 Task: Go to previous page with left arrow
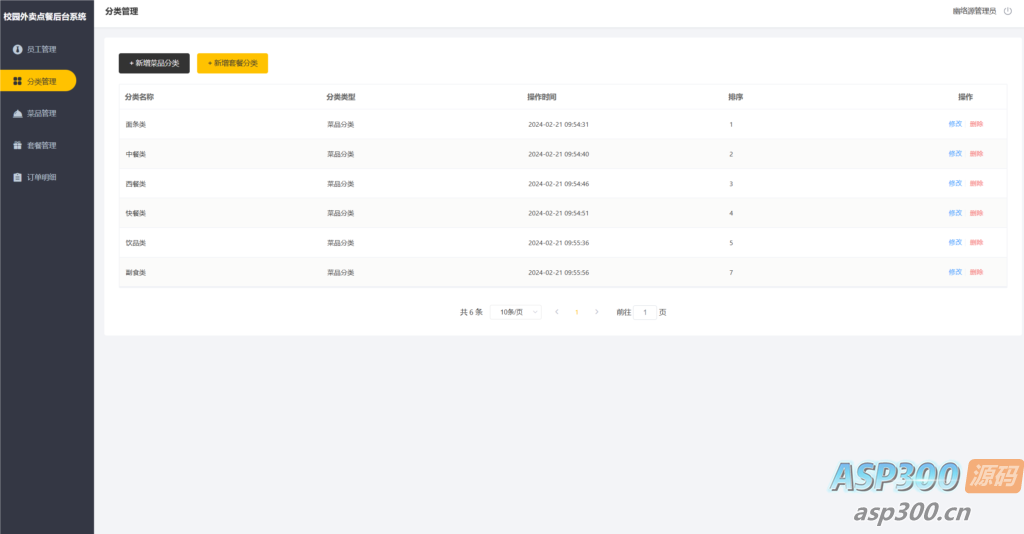(x=557, y=312)
